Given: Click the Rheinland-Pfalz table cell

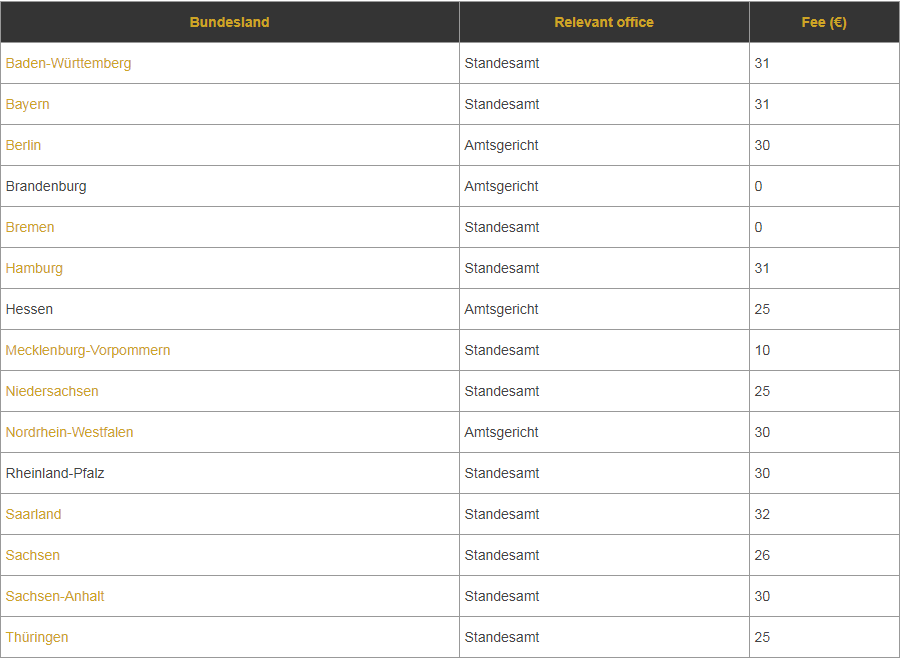Looking at the screenshot, I should point(55,473).
